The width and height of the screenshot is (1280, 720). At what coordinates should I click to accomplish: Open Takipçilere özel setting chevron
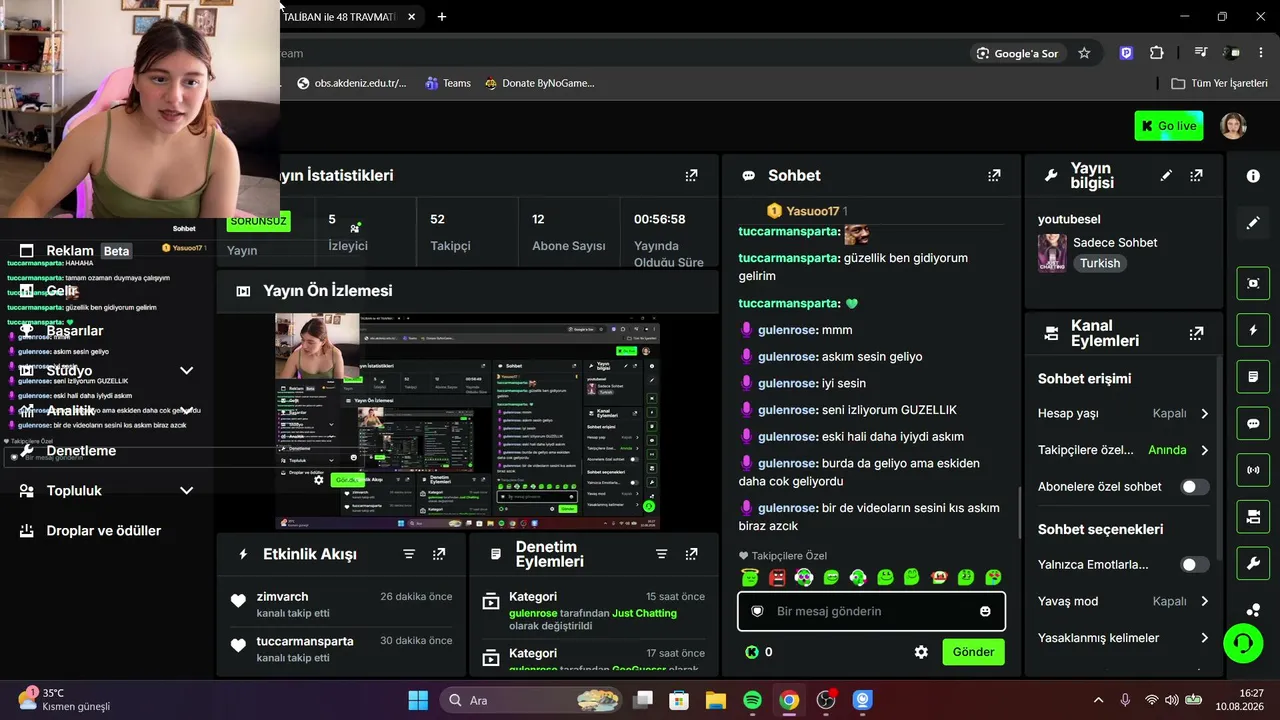click(x=1204, y=450)
